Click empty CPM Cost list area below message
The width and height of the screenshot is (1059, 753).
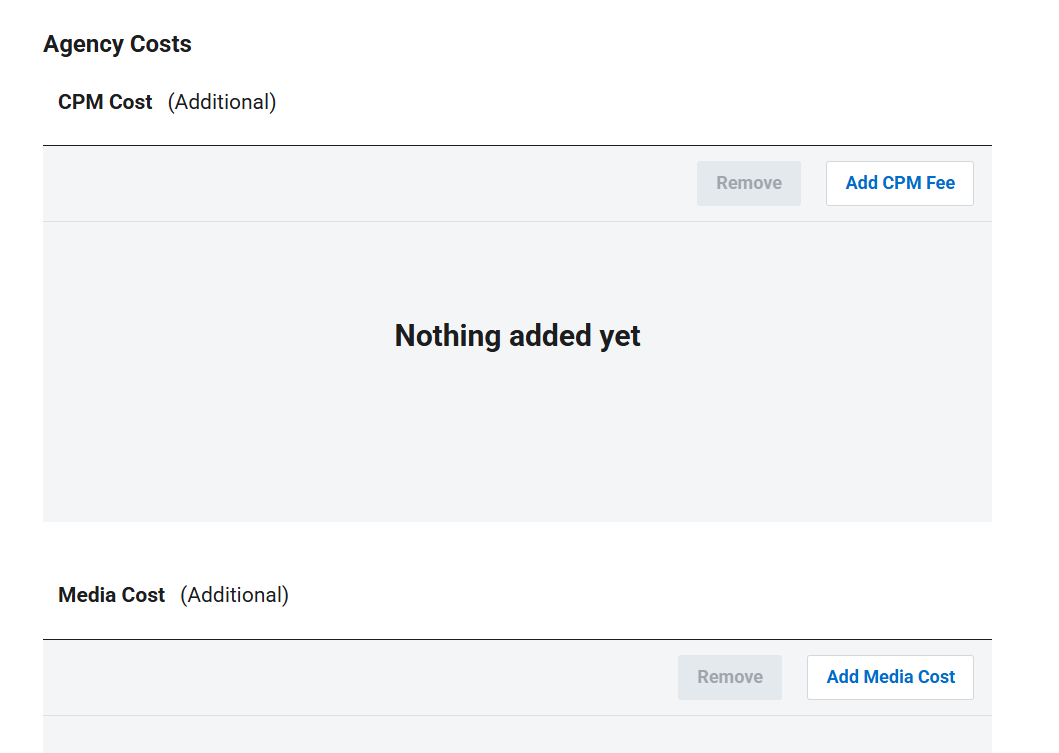coord(517,450)
